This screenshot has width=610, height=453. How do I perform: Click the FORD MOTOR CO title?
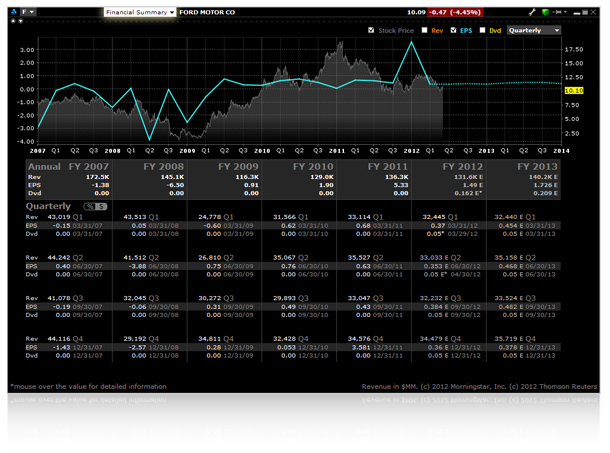(207, 12)
